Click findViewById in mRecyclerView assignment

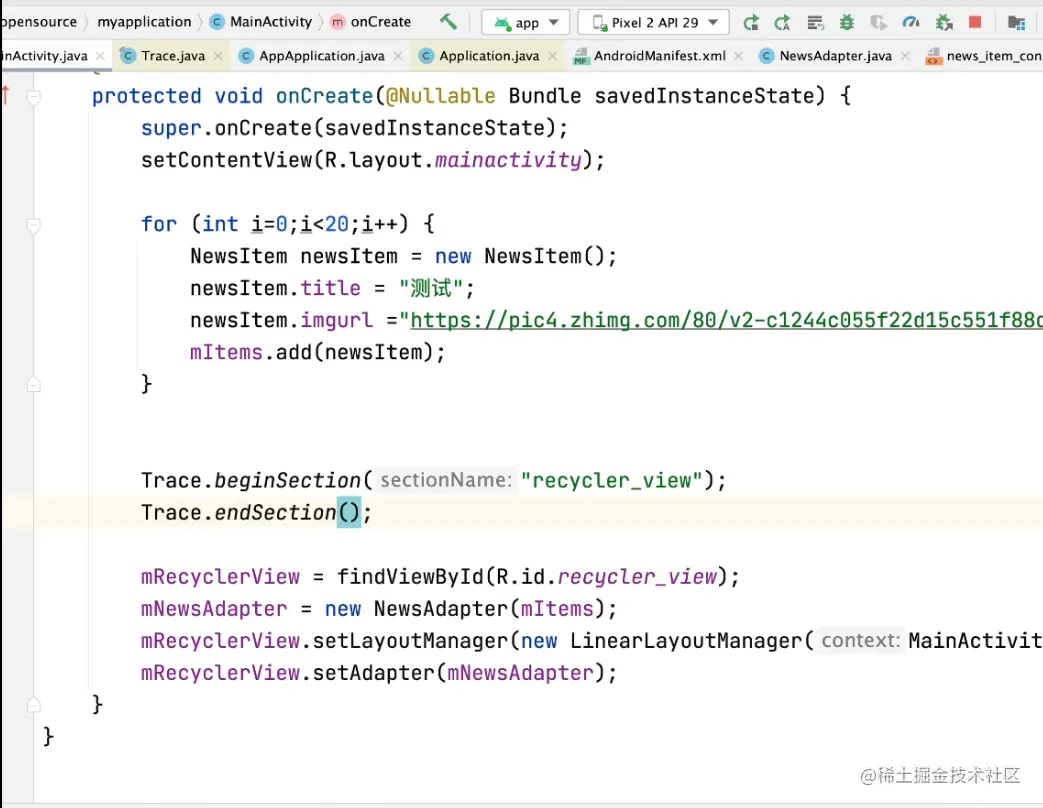coord(410,577)
